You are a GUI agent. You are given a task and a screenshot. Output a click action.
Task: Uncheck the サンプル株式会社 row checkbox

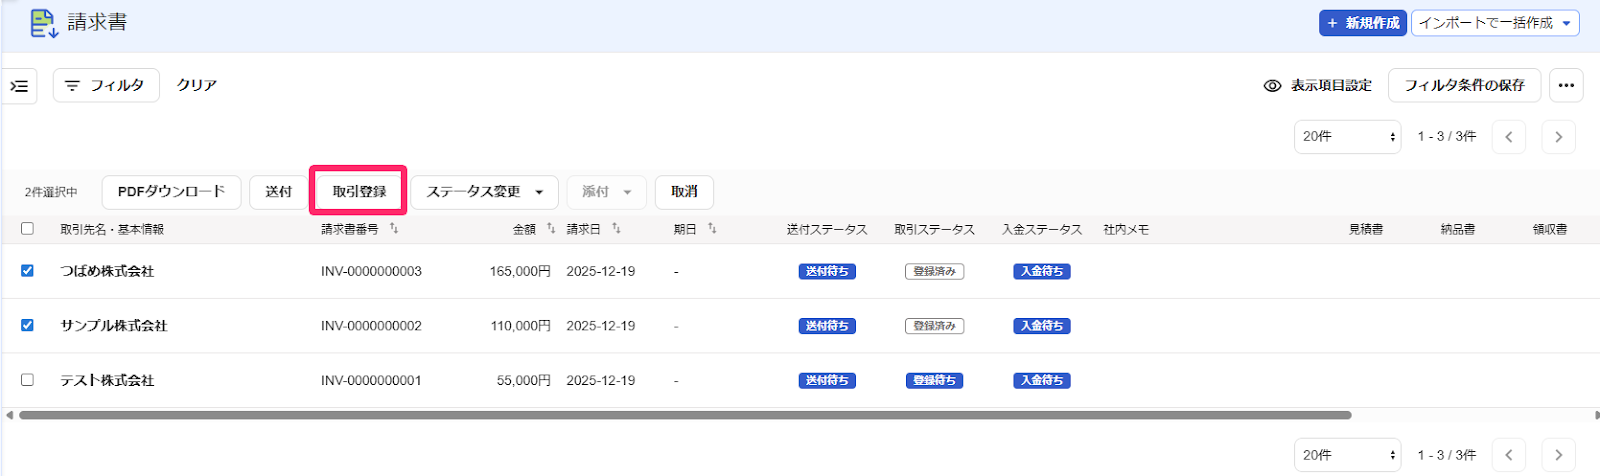[27, 325]
